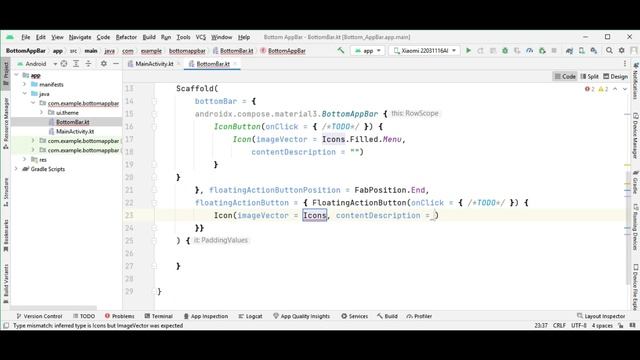The width and height of the screenshot is (640, 360).
Task: Click Select Opened File target icon
Action: 64,64
